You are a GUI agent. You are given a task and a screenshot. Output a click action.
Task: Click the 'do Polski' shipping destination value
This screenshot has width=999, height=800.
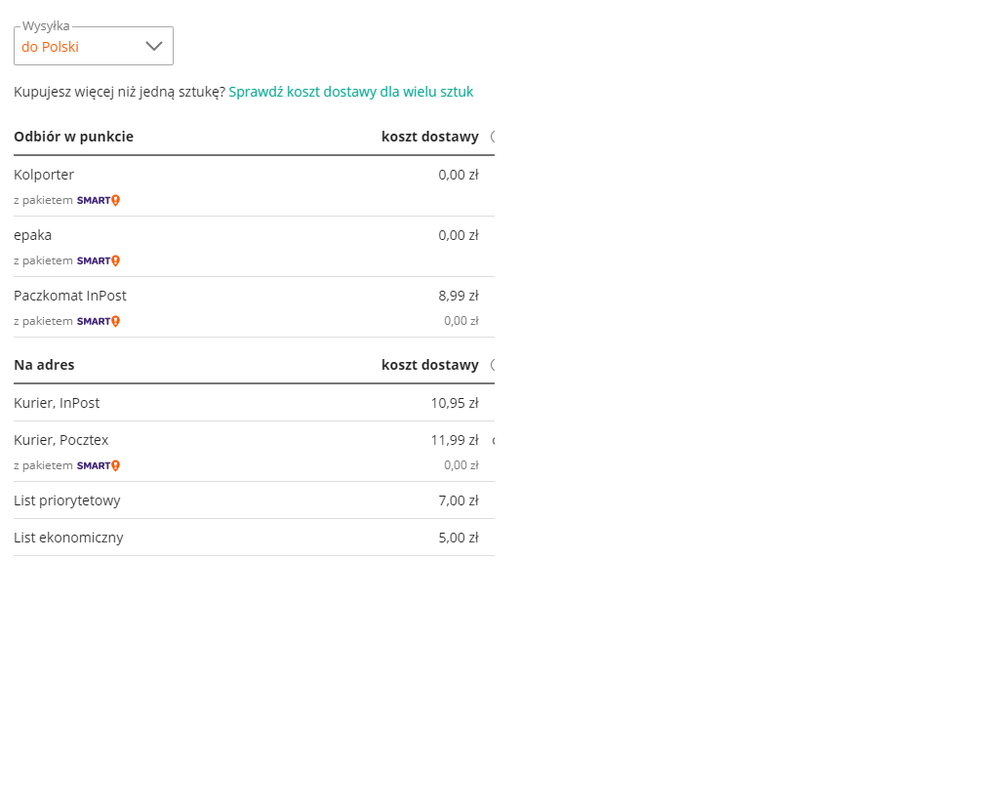pos(50,47)
